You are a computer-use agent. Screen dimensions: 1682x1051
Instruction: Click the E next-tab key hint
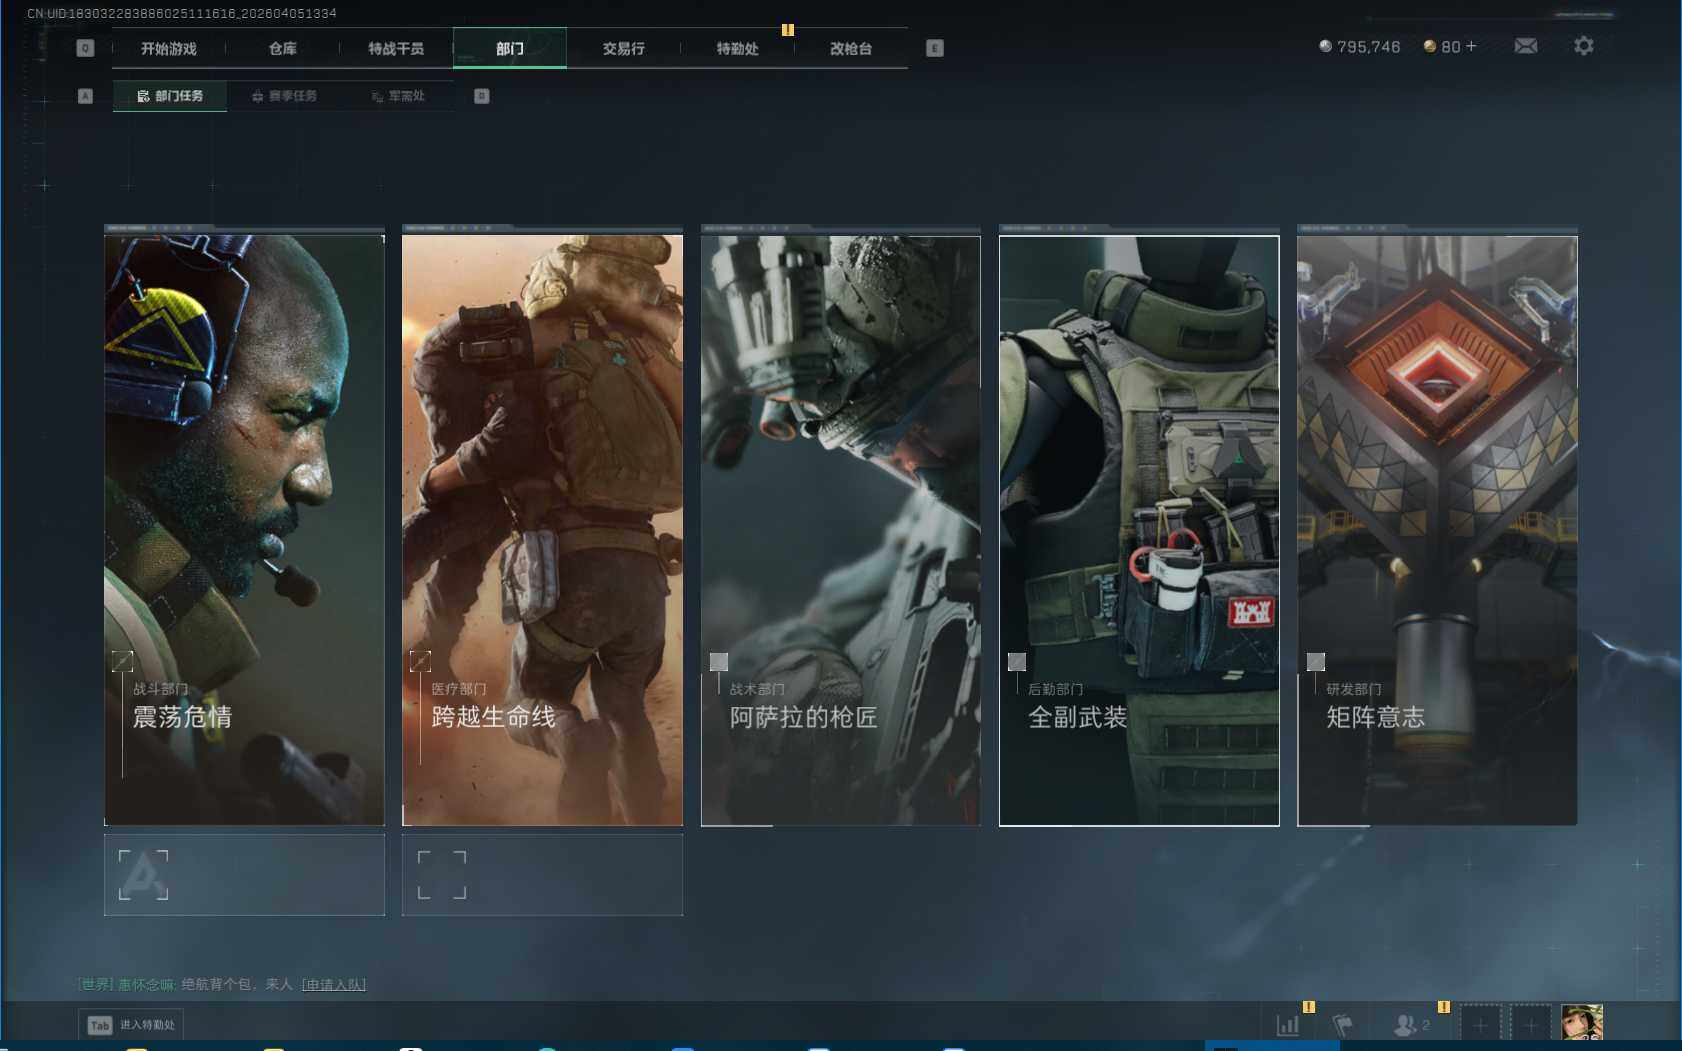coord(935,48)
